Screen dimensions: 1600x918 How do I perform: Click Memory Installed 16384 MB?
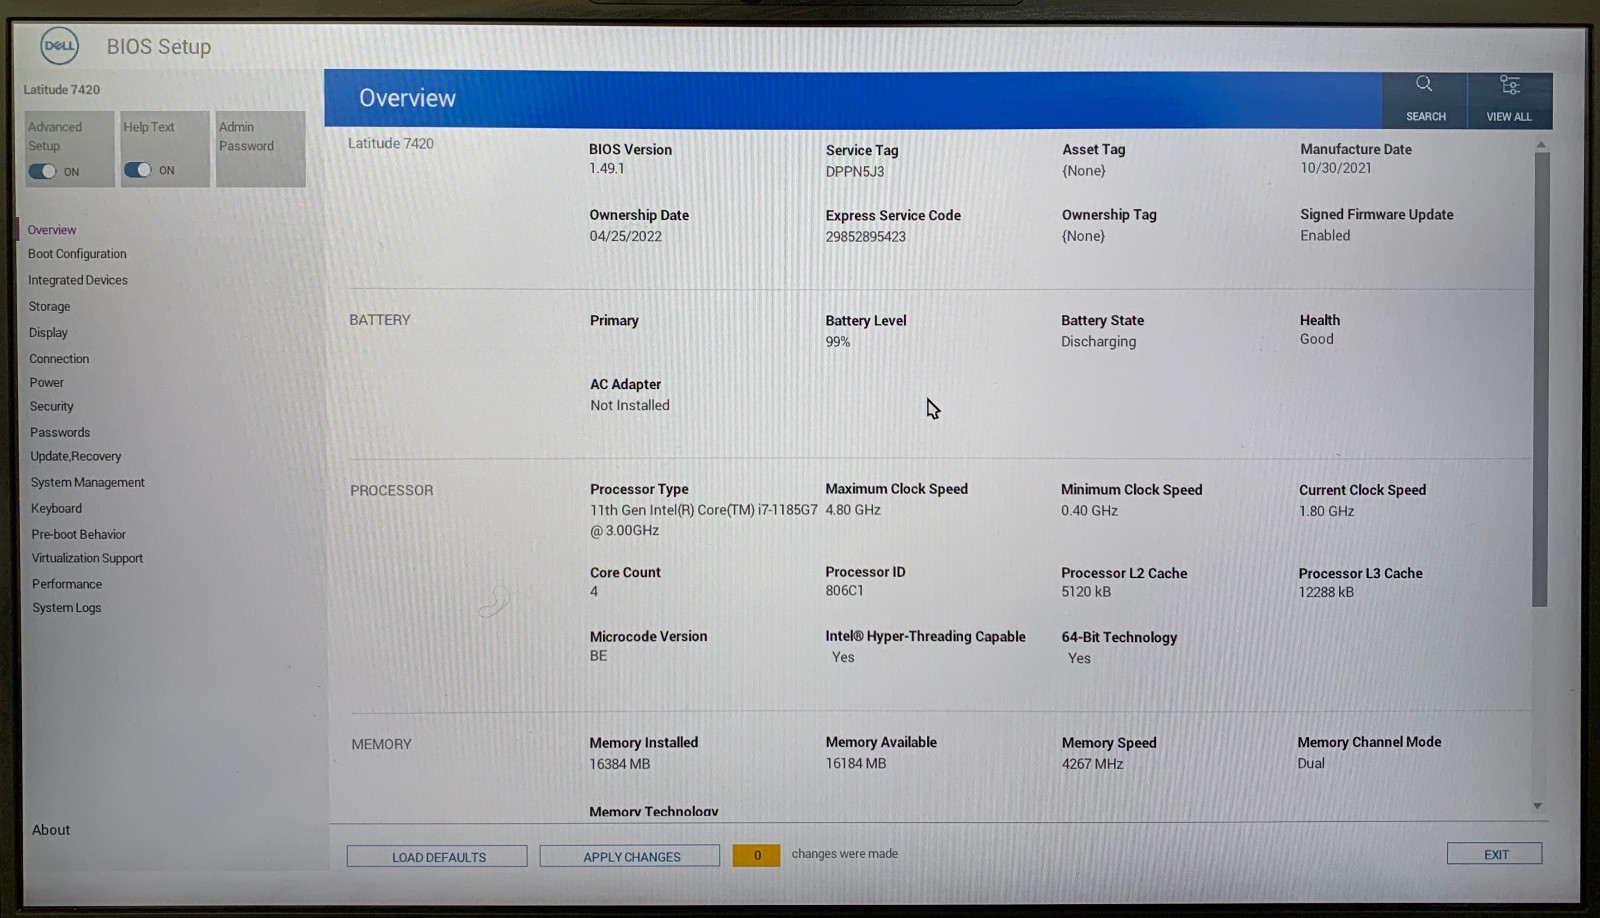pos(620,764)
